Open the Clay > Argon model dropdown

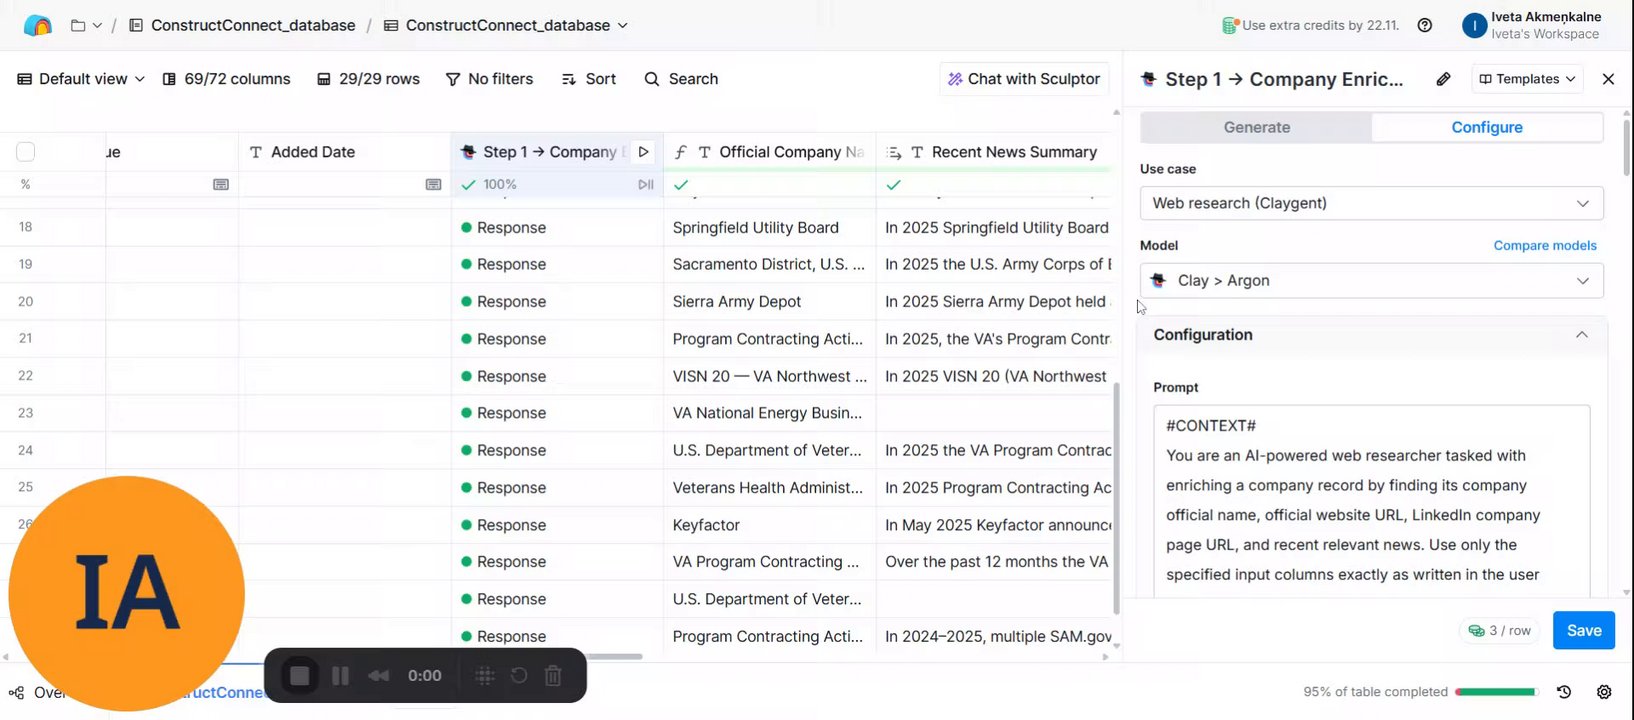click(1371, 281)
